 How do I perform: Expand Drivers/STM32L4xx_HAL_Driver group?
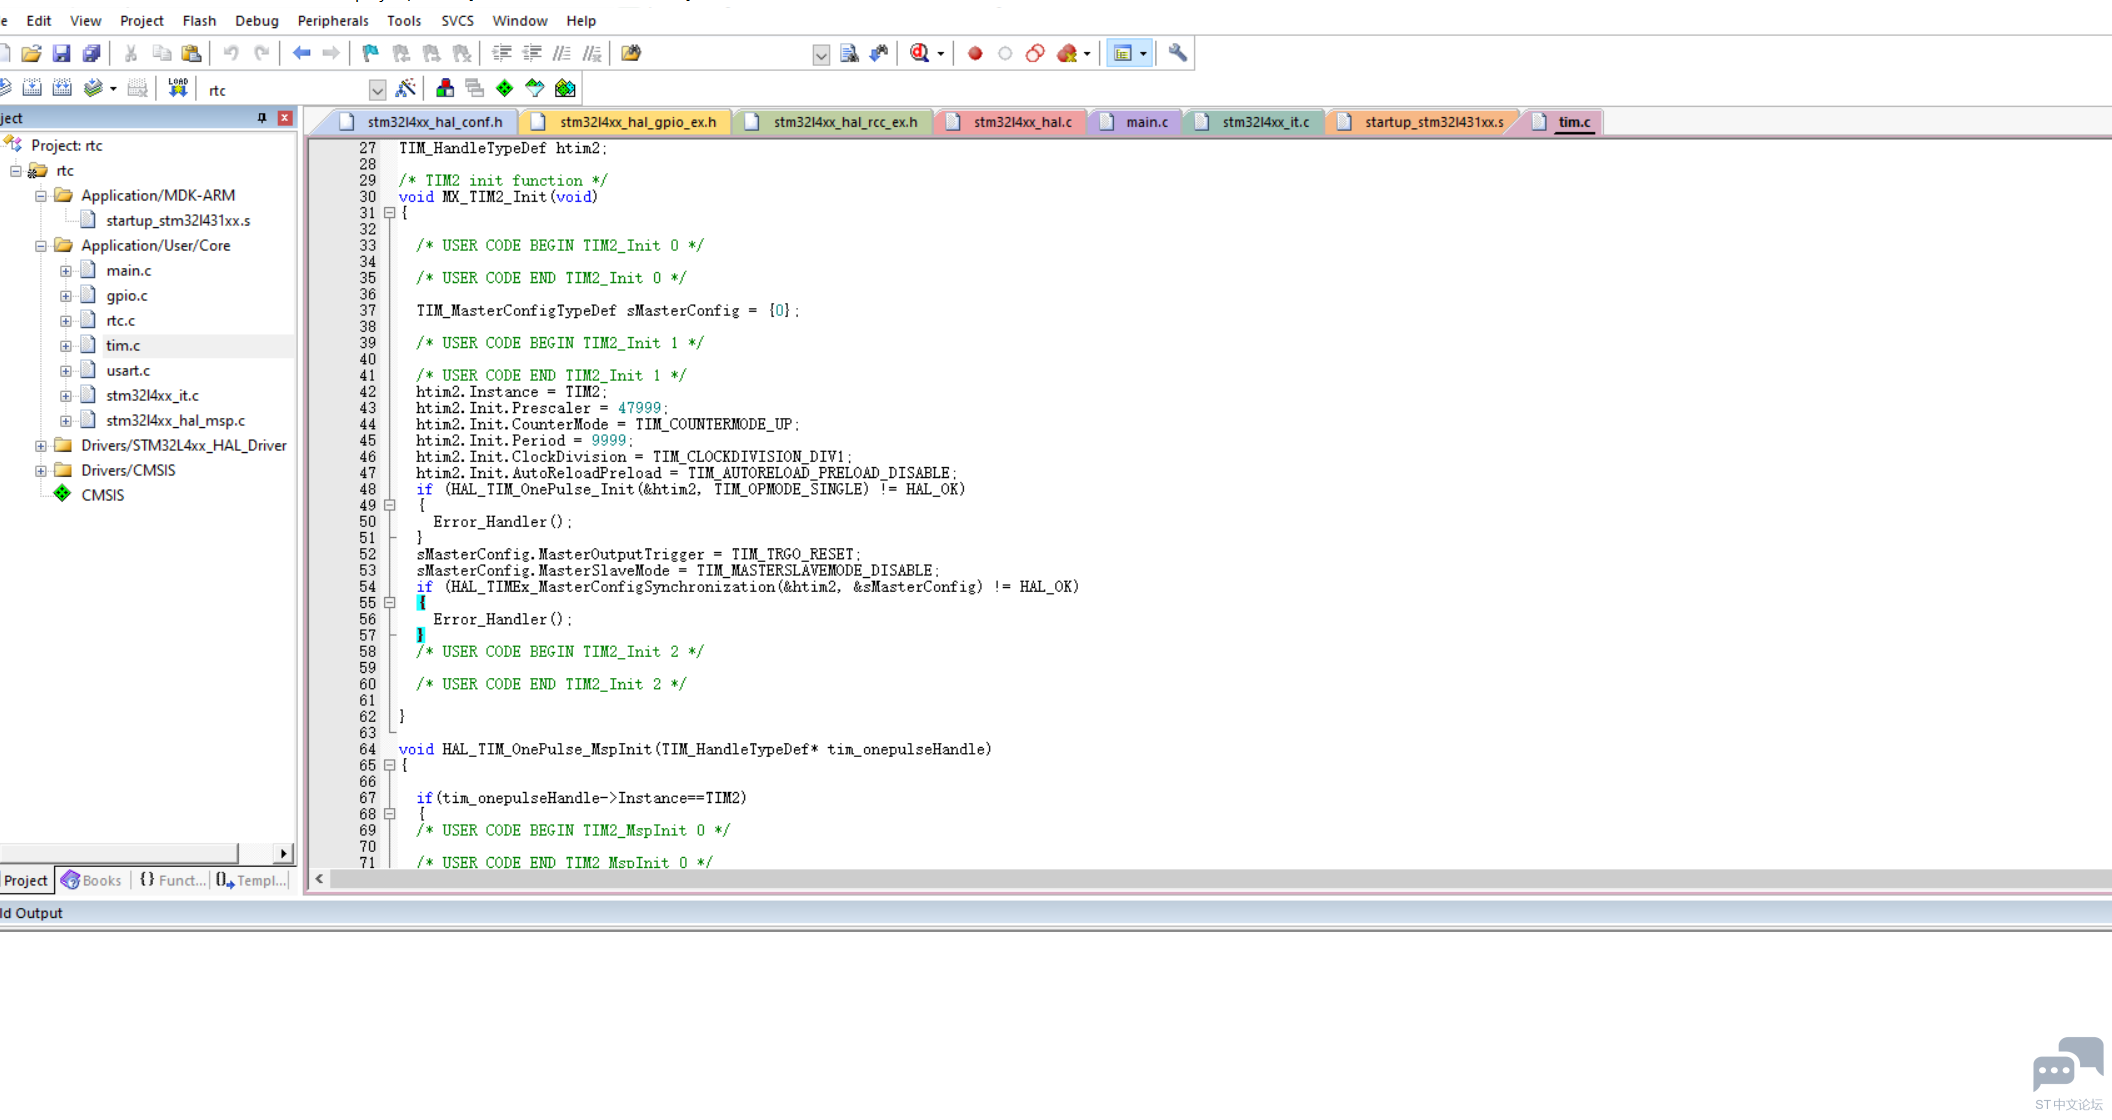click(41, 446)
